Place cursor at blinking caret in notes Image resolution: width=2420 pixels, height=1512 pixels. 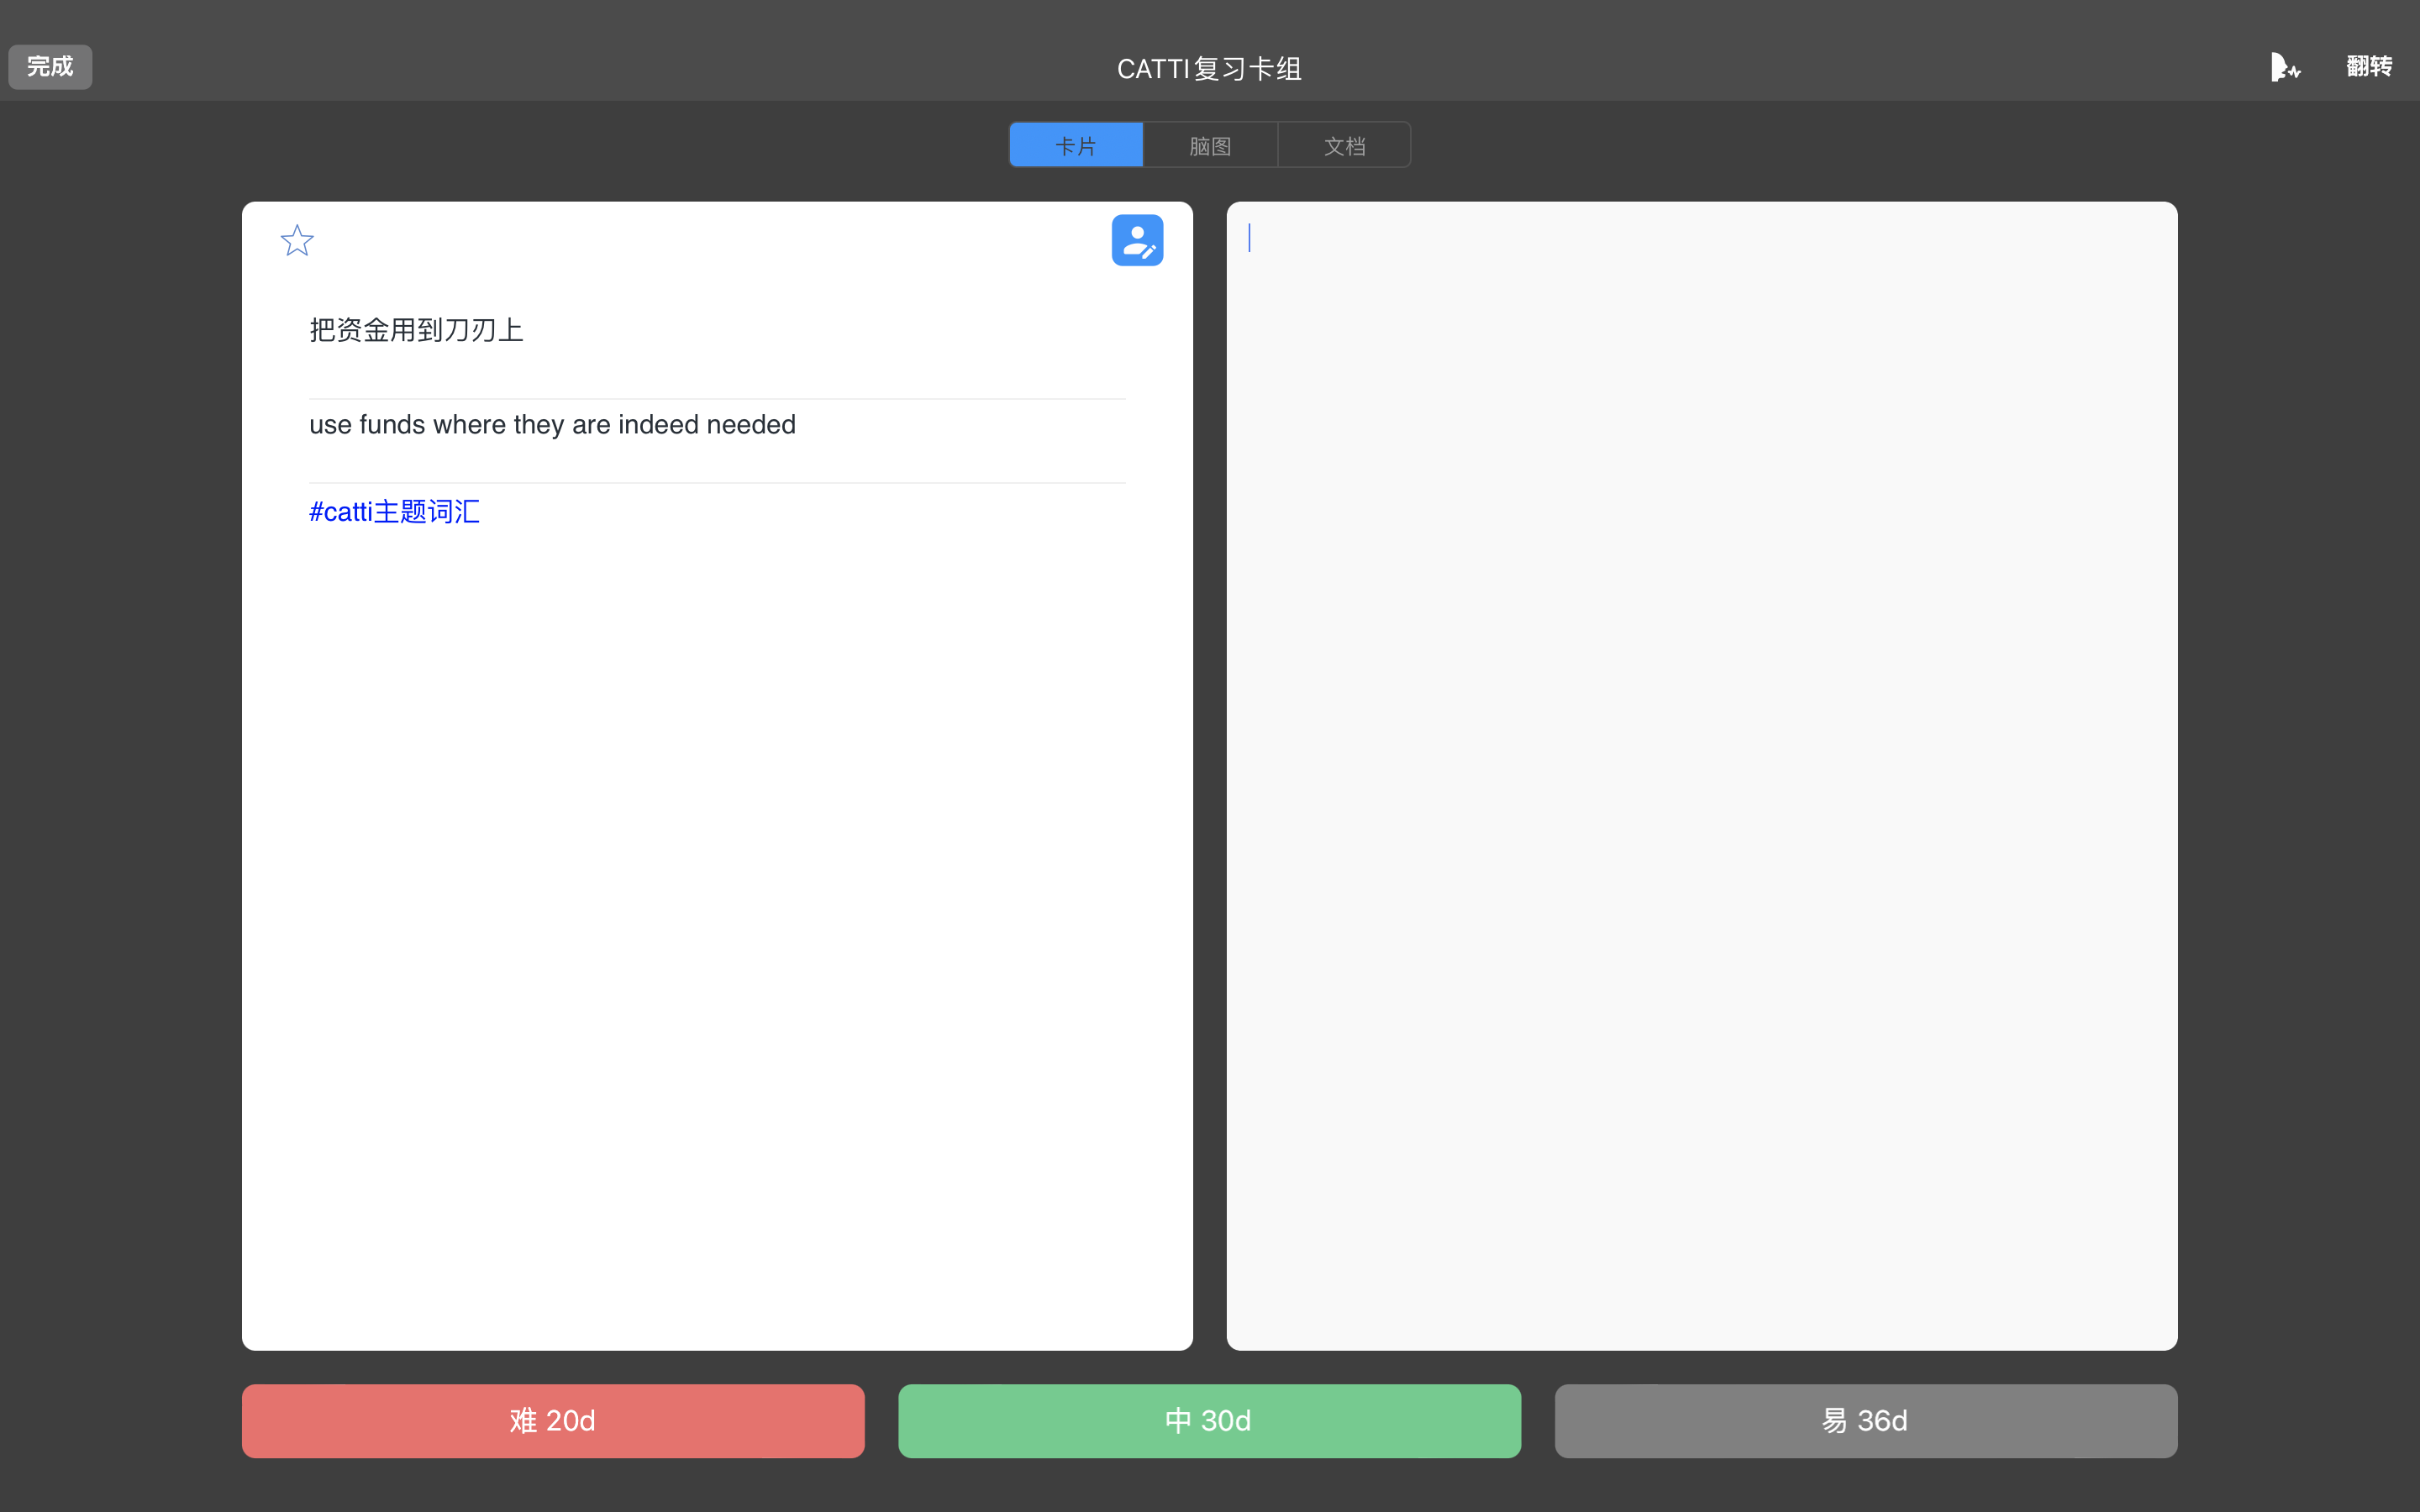click(1250, 238)
